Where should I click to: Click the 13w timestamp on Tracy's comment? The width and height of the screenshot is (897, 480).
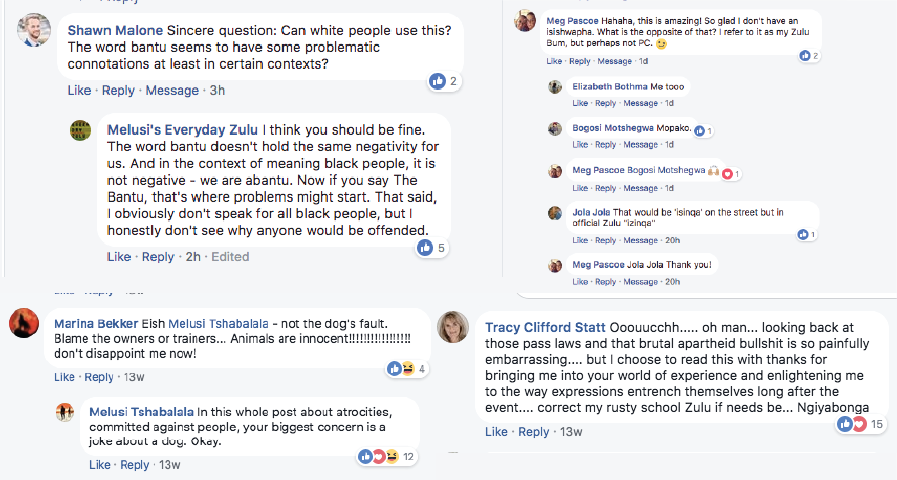click(x=571, y=432)
